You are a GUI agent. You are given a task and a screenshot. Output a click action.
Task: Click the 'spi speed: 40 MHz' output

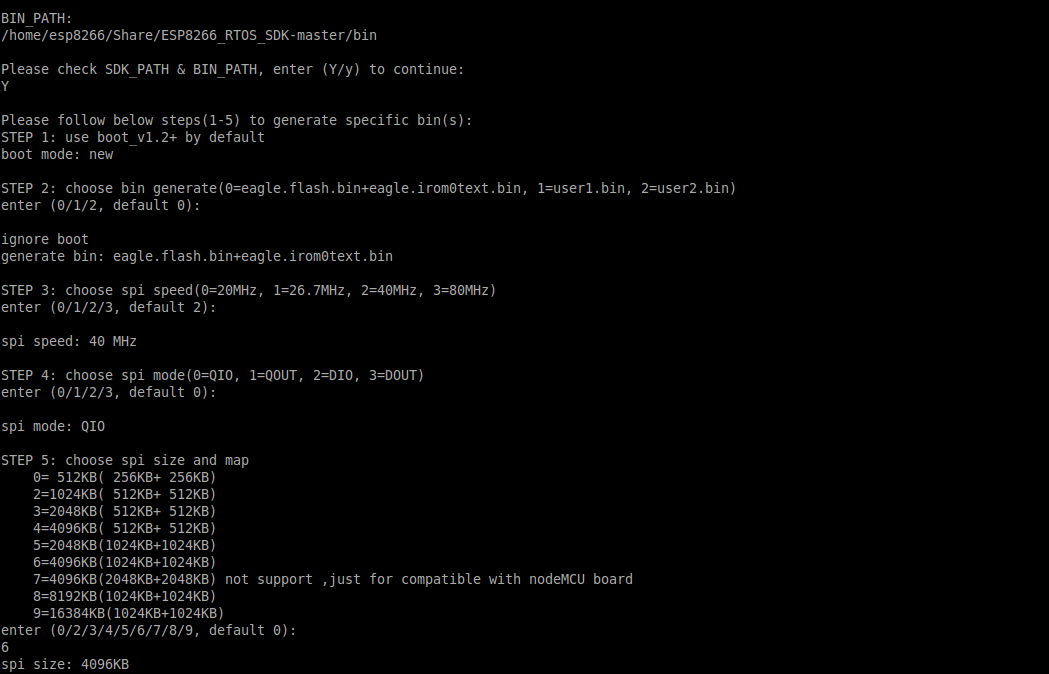point(69,341)
